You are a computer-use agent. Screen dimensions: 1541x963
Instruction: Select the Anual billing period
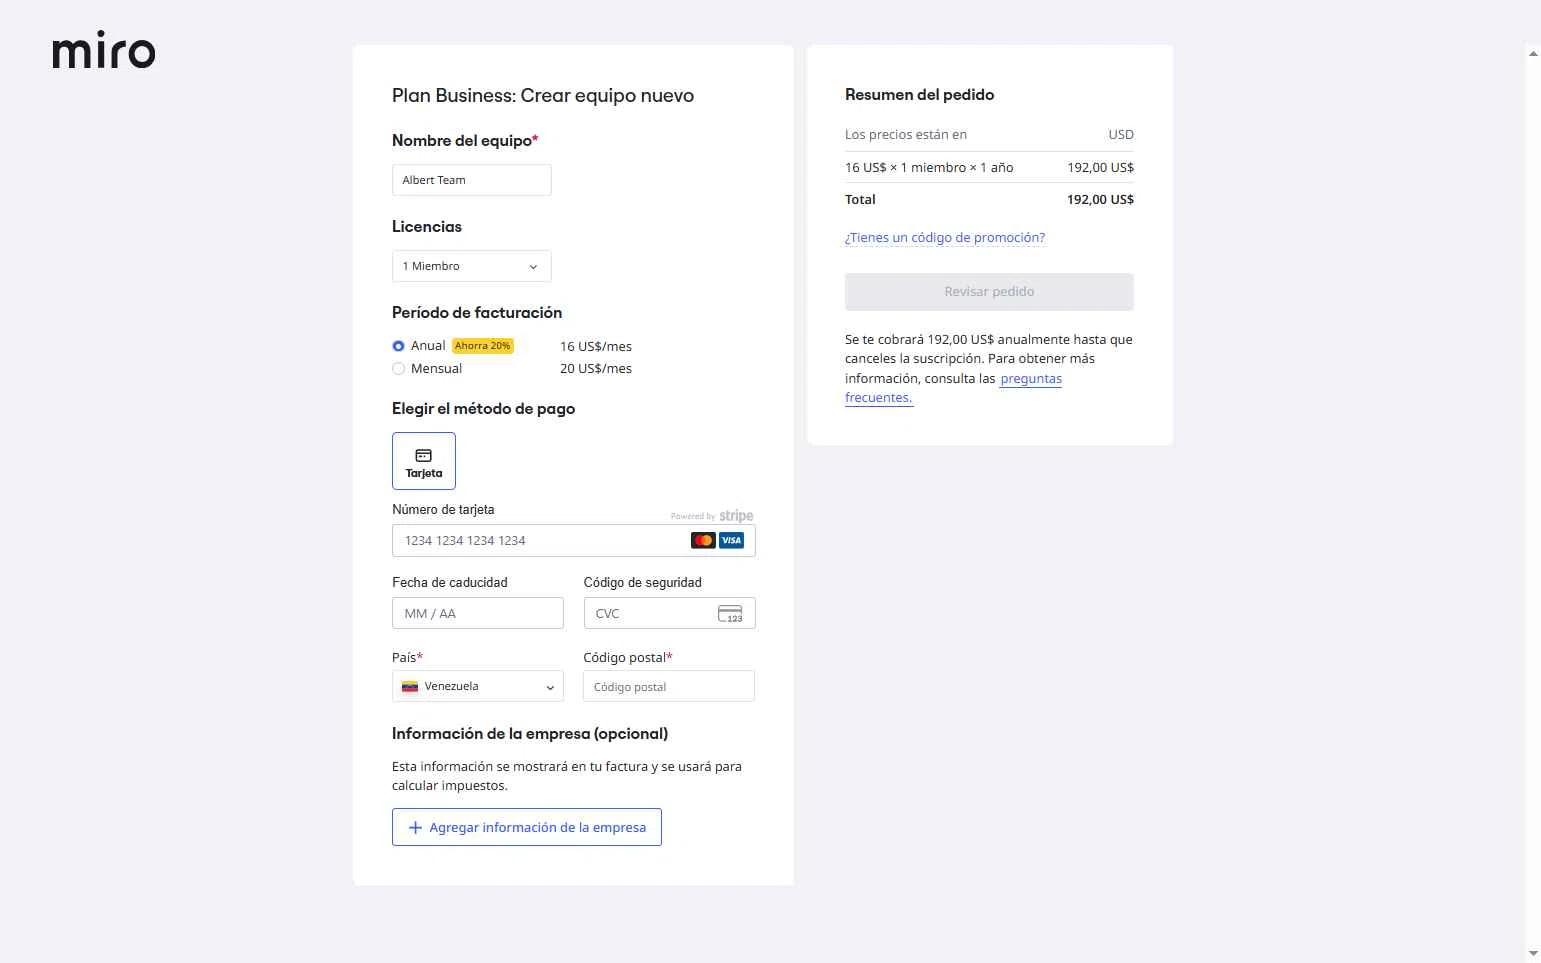(399, 346)
